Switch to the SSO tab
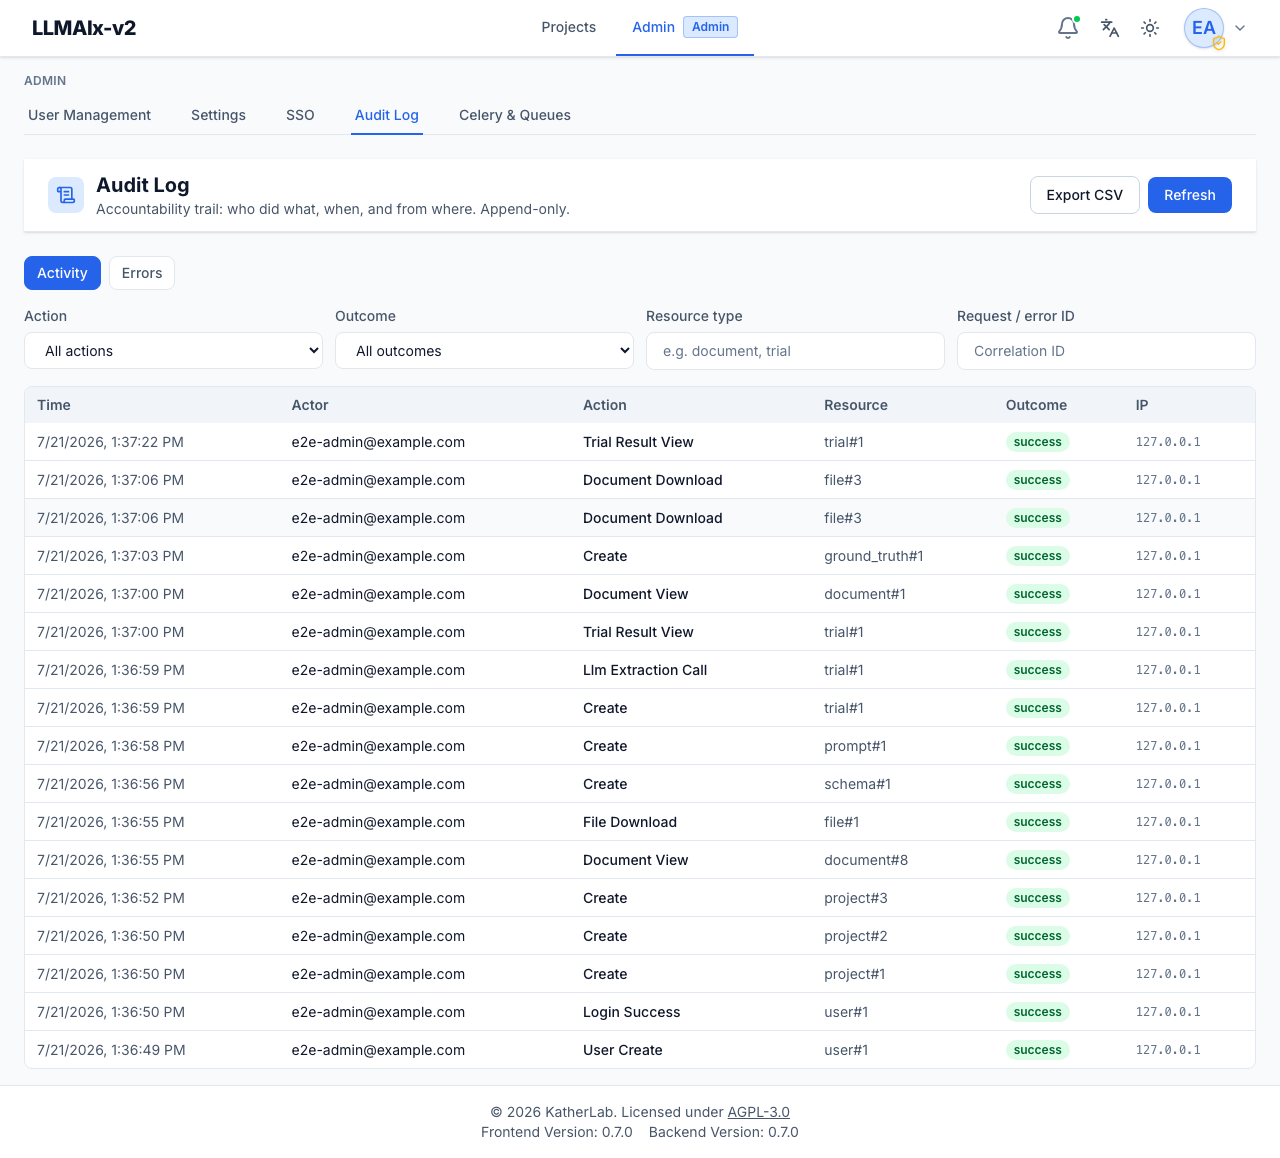Screen dimensions: 1280x1158 [x=300, y=115]
